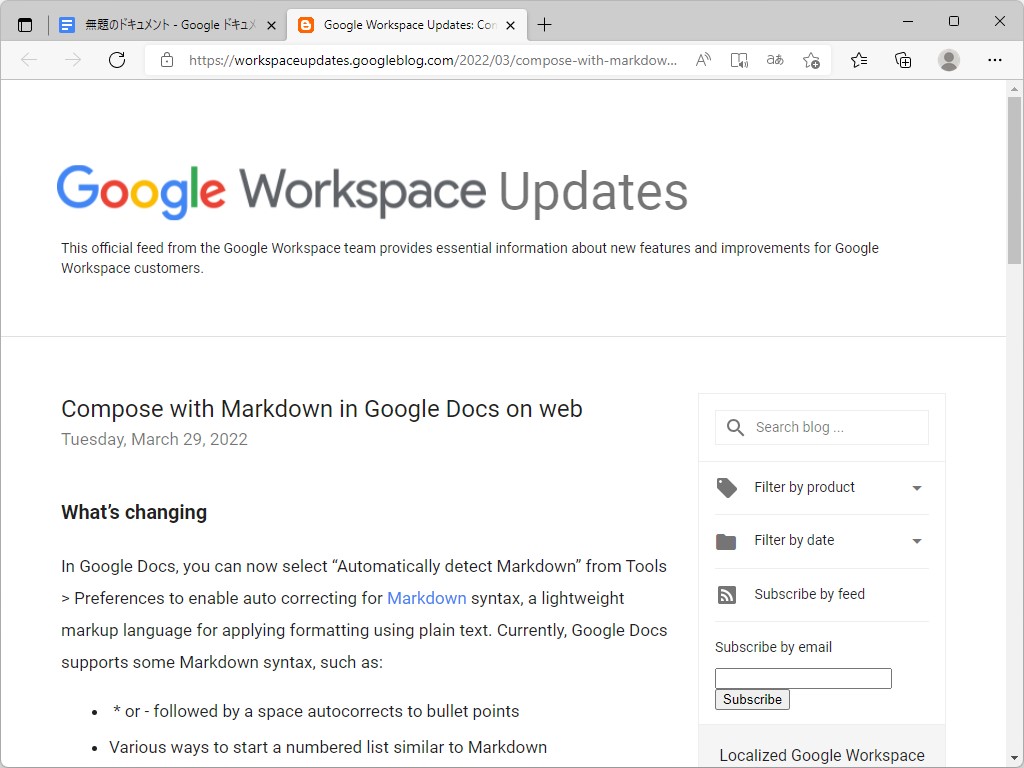Open the Settings and more menu
1024x768 pixels.
(996, 60)
